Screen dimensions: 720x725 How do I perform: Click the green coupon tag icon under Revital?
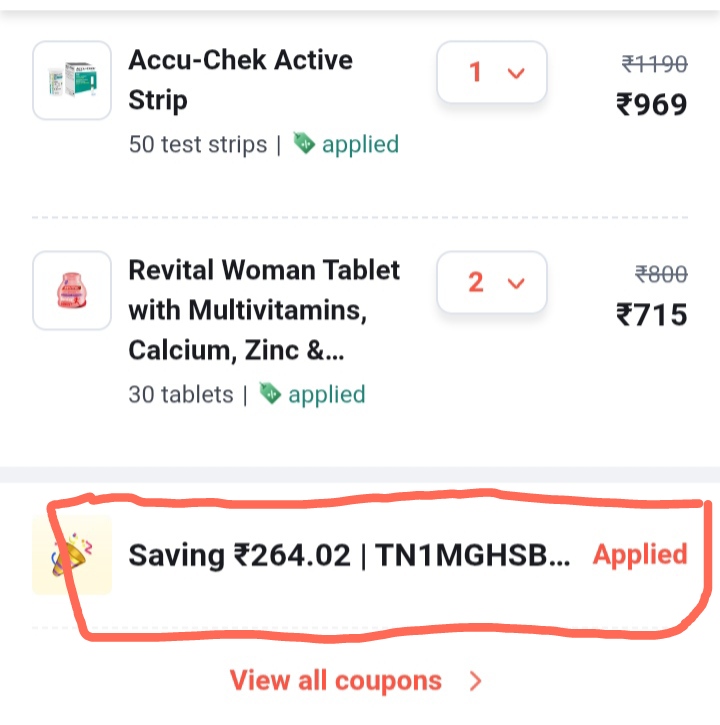click(x=270, y=394)
